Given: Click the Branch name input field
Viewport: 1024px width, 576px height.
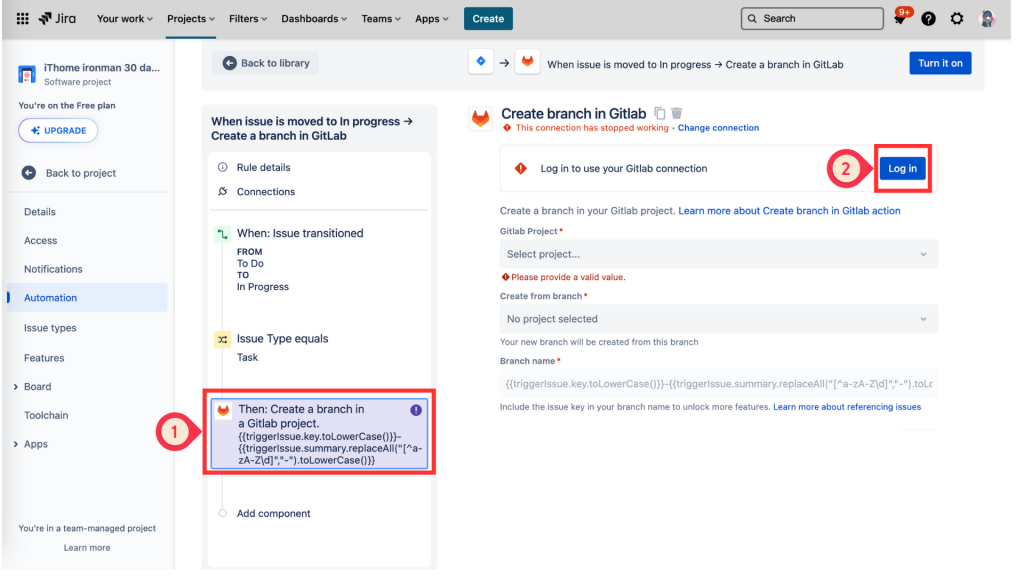Looking at the screenshot, I should 718,384.
